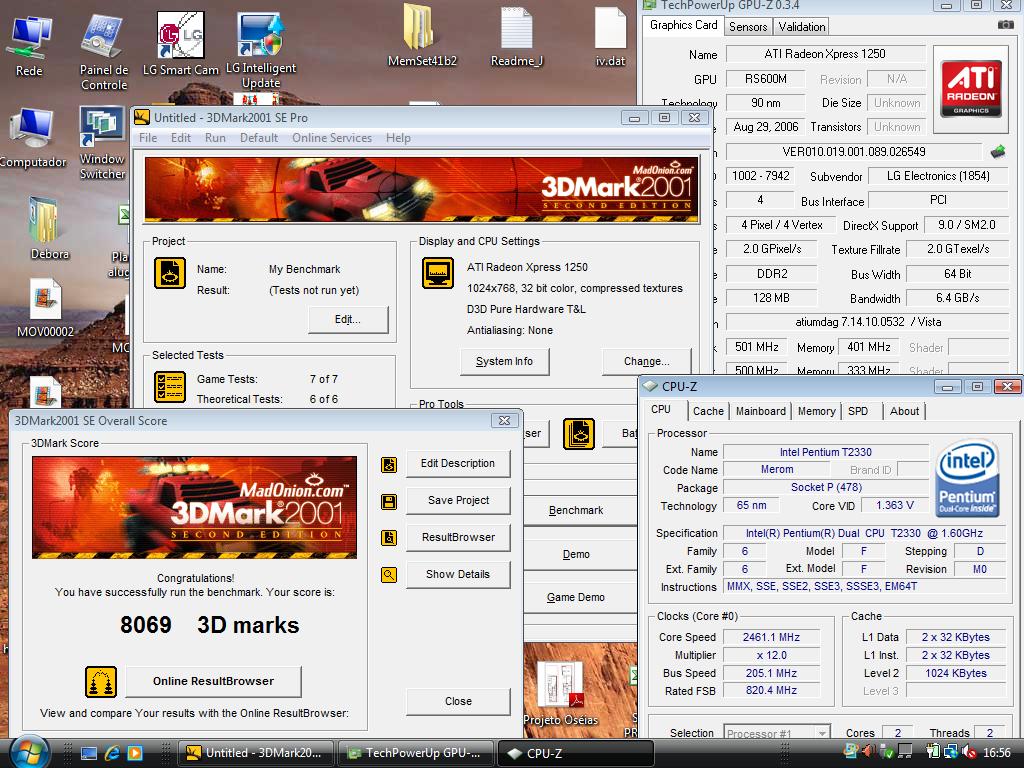1024x768 pixels.
Task: Click the Show Details magnifier icon
Action: click(389, 575)
